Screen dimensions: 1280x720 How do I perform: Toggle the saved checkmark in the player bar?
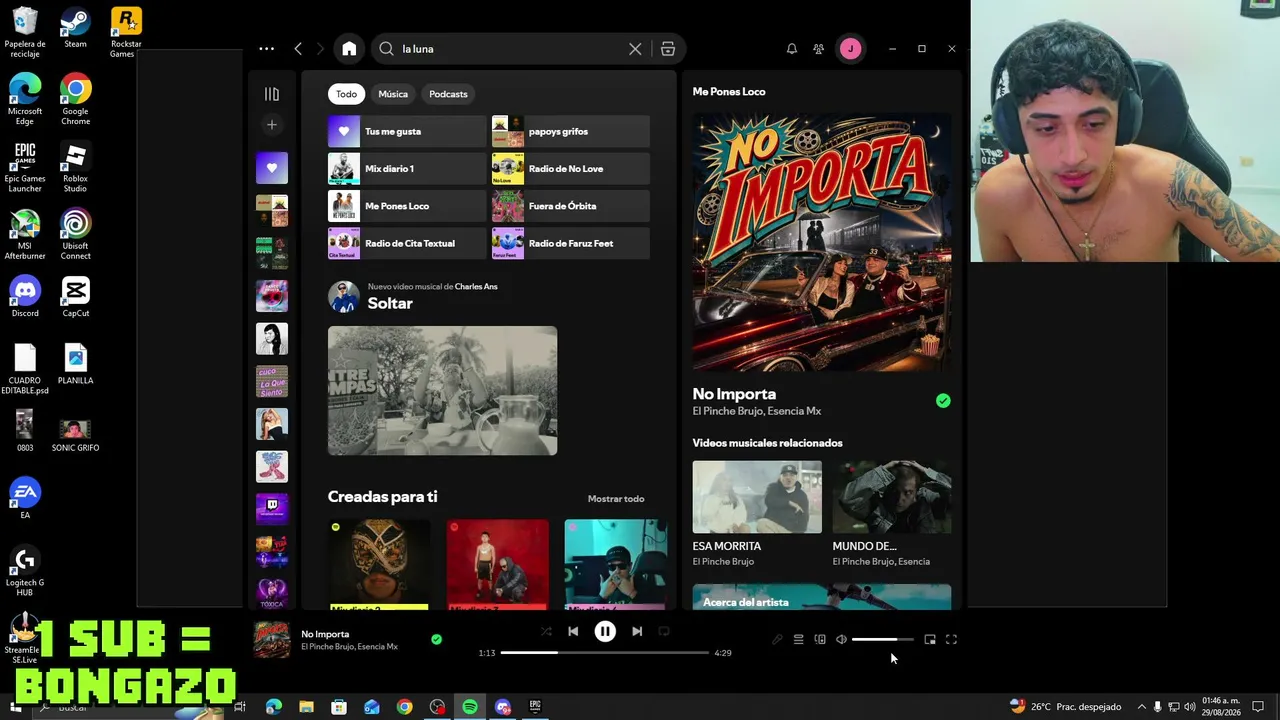436,639
